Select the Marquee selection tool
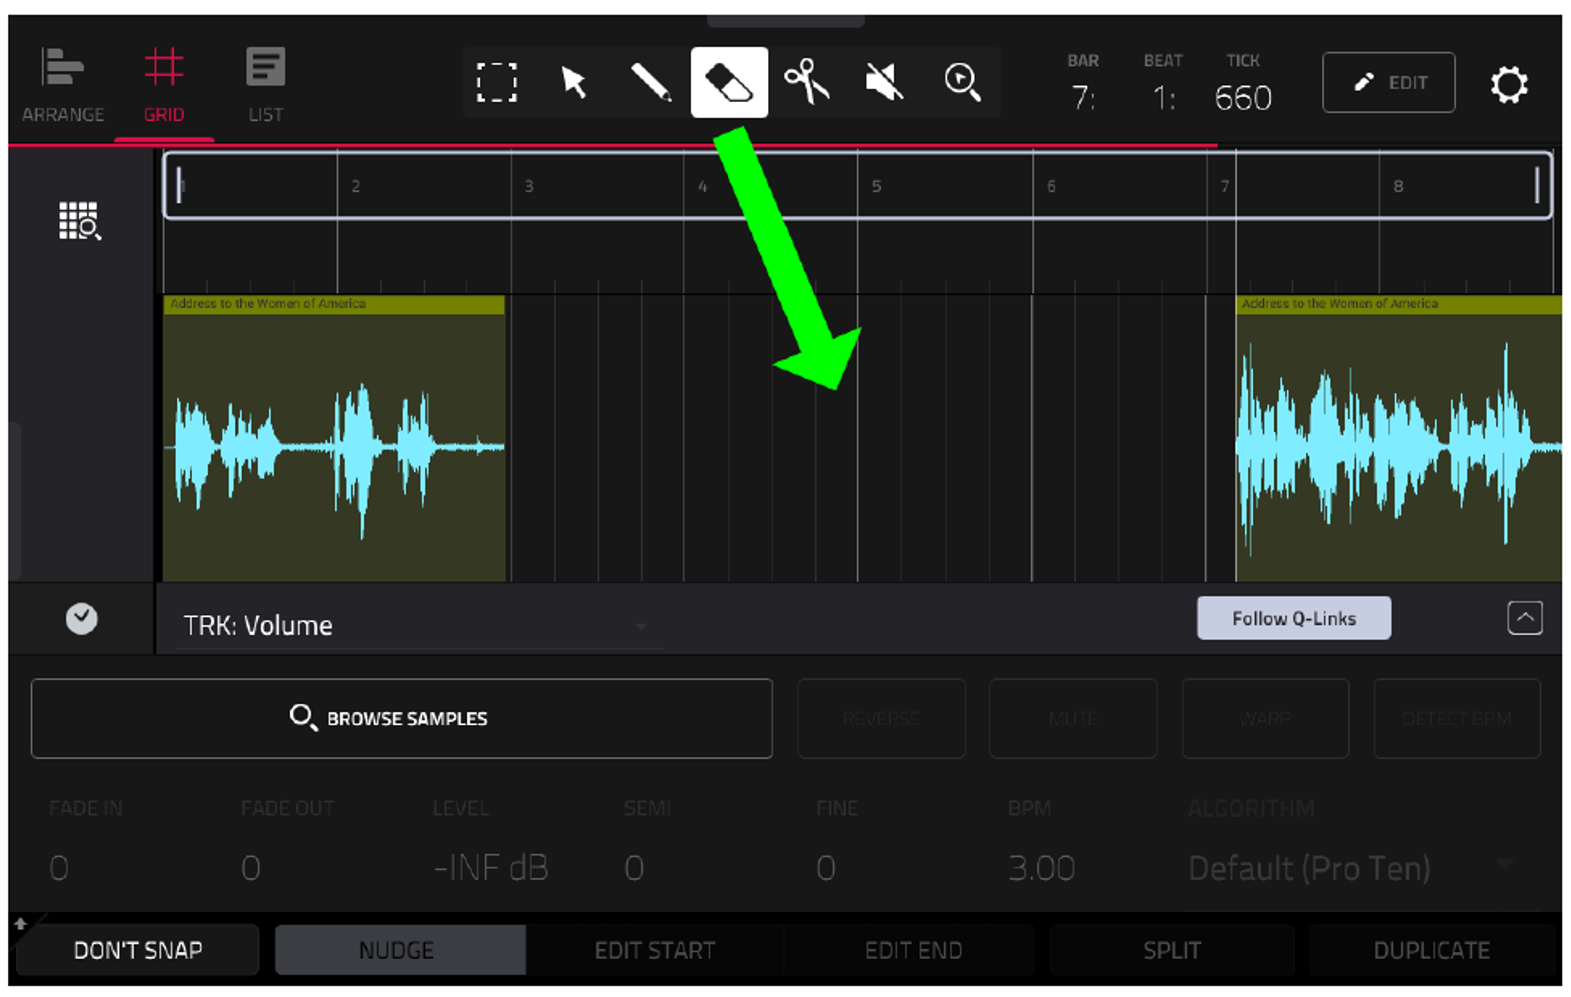The height and width of the screenshot is (997, 1571). [x=497, y=82]
